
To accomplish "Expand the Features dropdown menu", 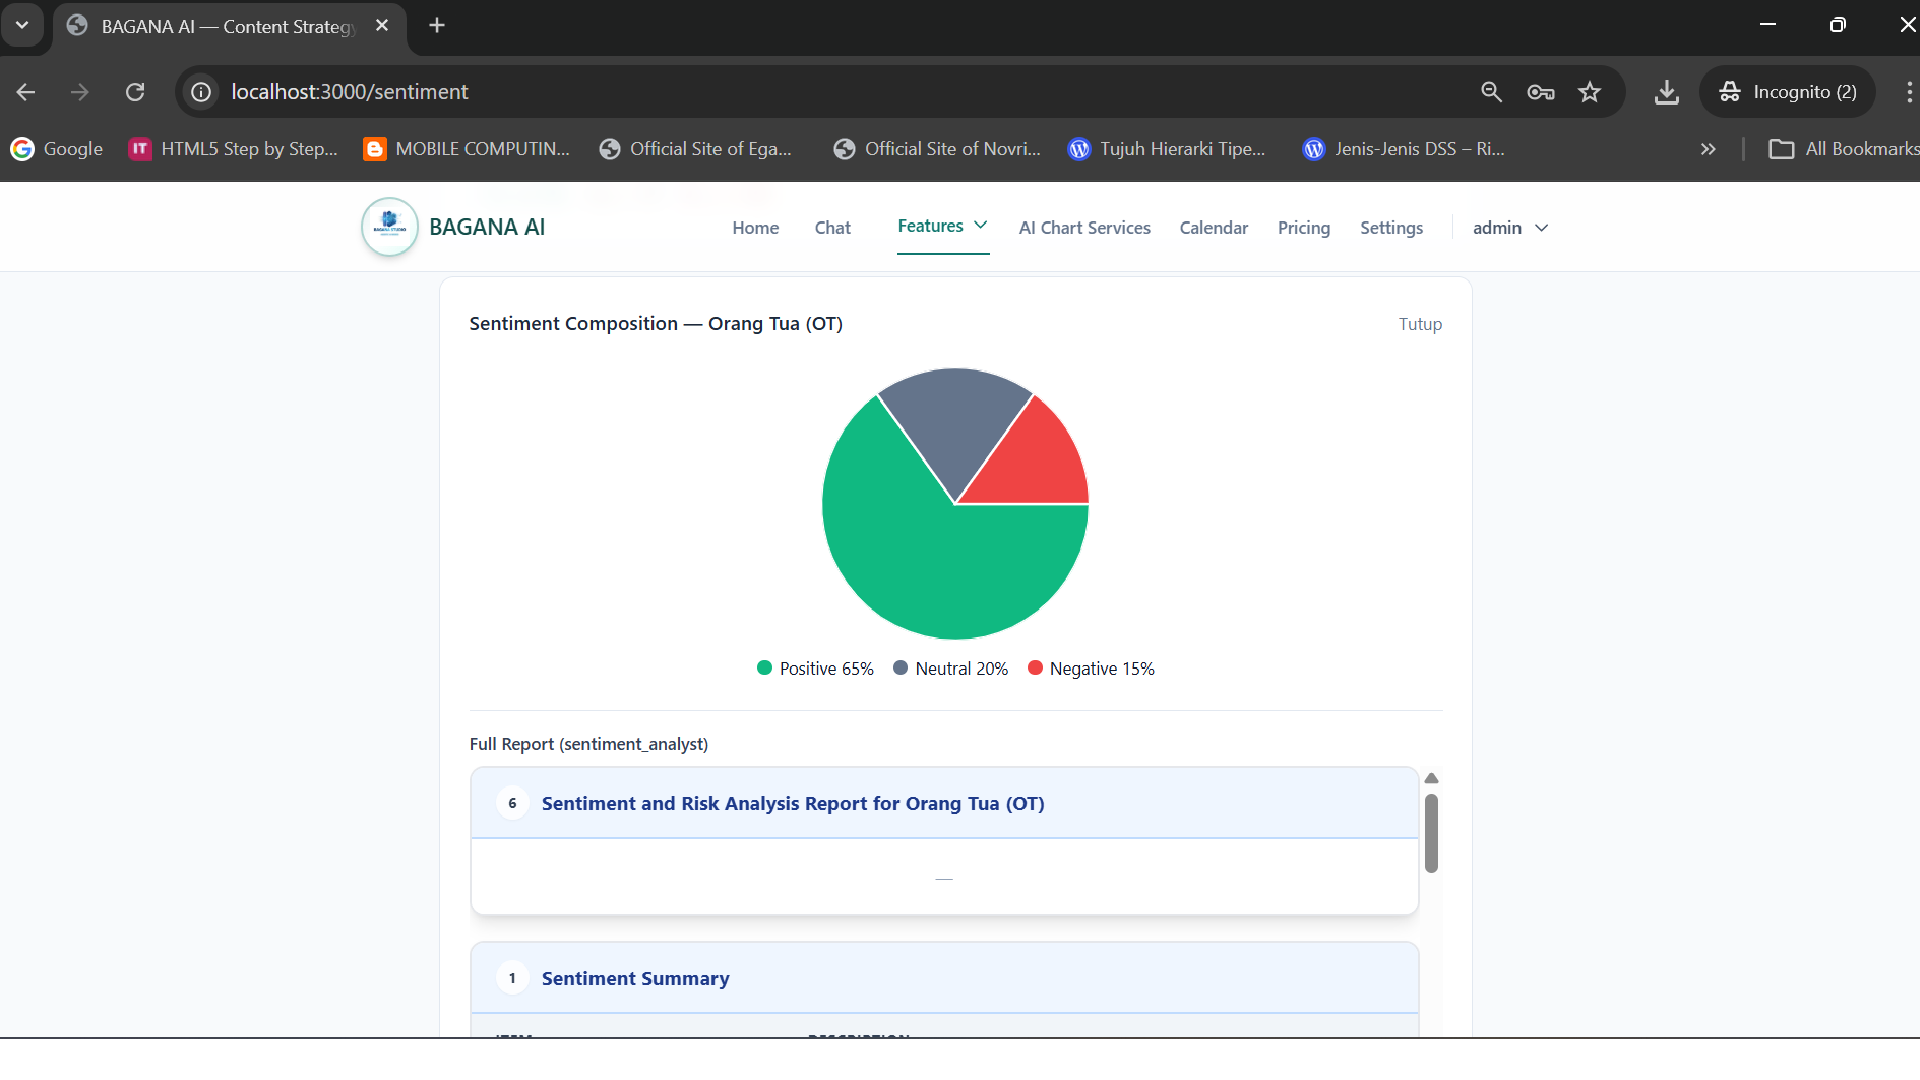I will click(941, 227).
